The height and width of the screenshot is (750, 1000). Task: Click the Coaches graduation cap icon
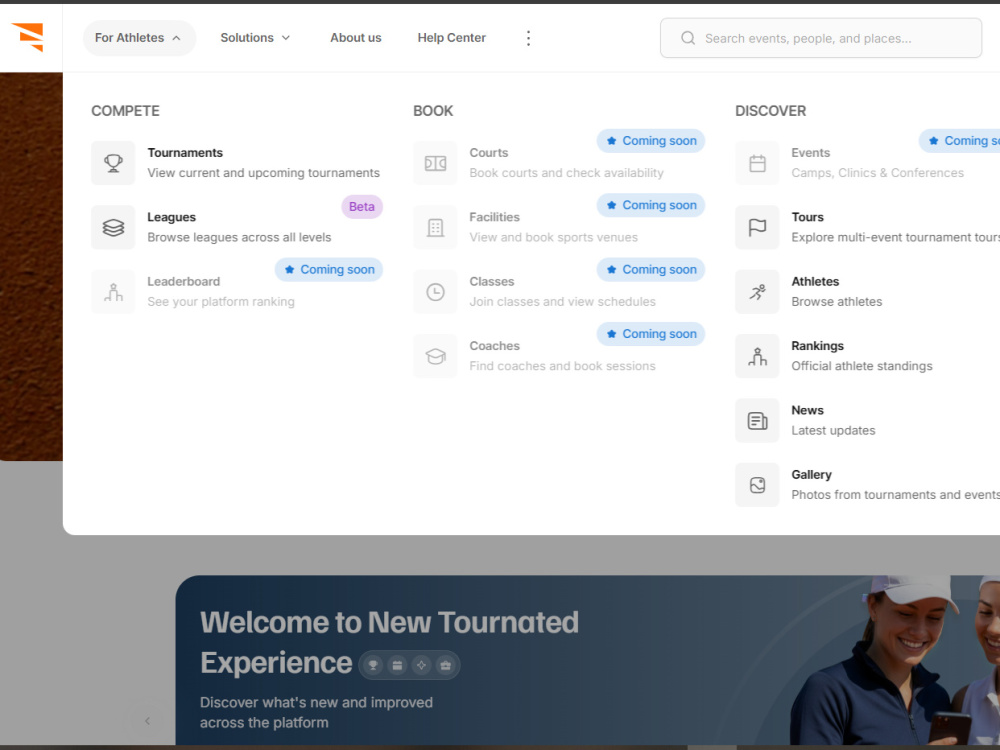coord(435,357)
